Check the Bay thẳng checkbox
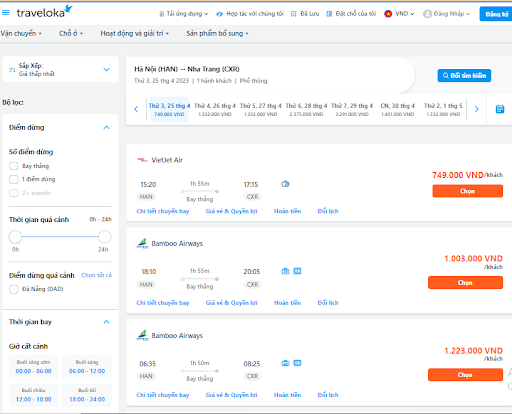This screenshot has width=512, height=414. (x=14, y=166)
